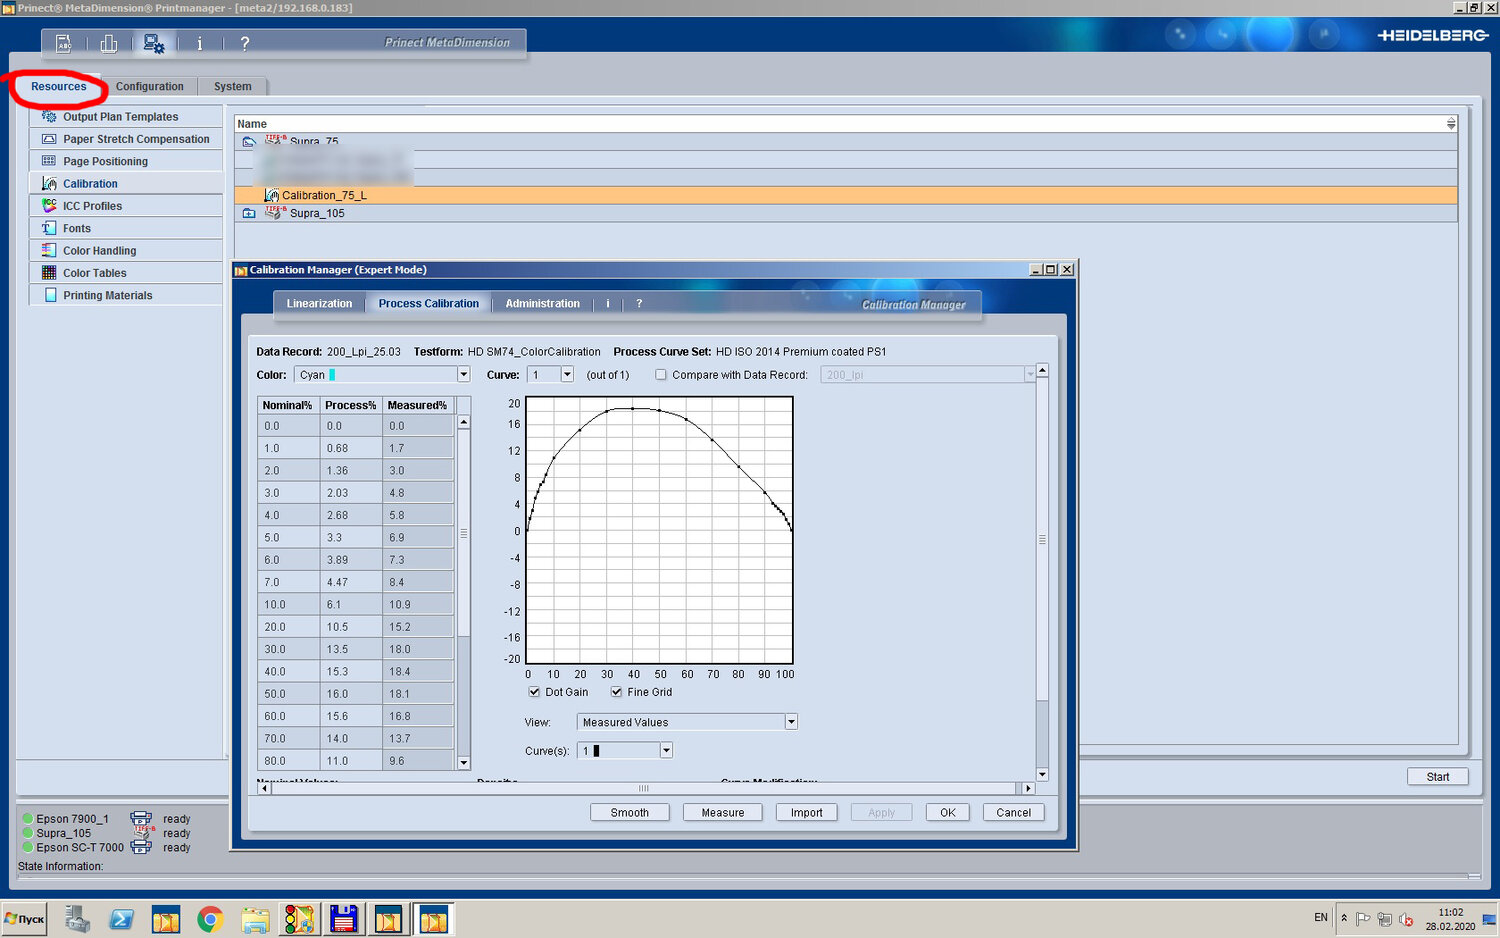The height and width of the screenshot is (938, 1500).
Task: Collapse the Supra_75 folder
Action: point(249,142)
